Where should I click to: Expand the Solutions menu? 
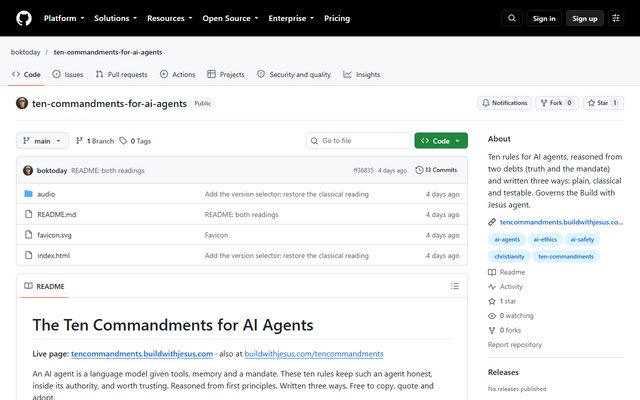(x=116, y=18)
